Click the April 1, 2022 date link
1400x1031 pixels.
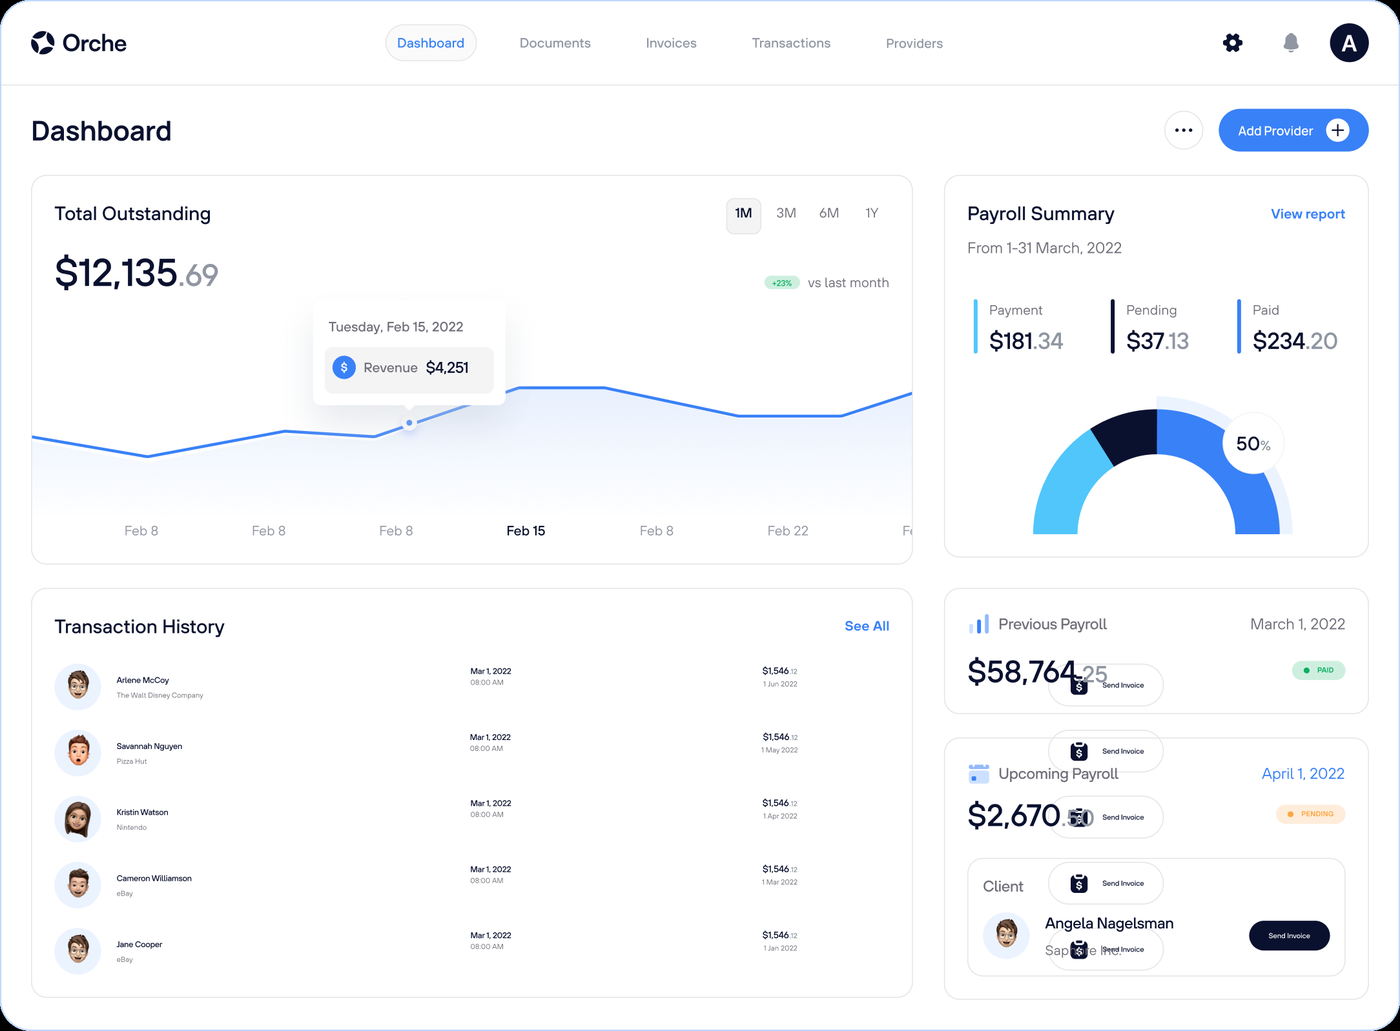point(1303,773)
